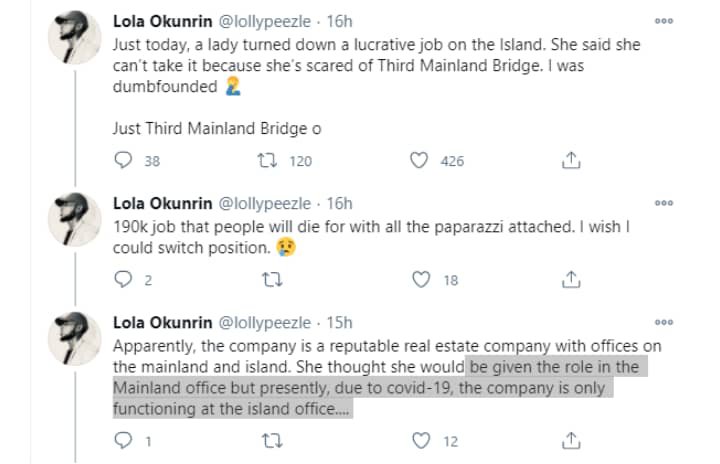Image resolution: width=720 pixels, height=464 pixels.
Task: Share the first tweet about the lucrative job
Action: click(x=571, y=161)
